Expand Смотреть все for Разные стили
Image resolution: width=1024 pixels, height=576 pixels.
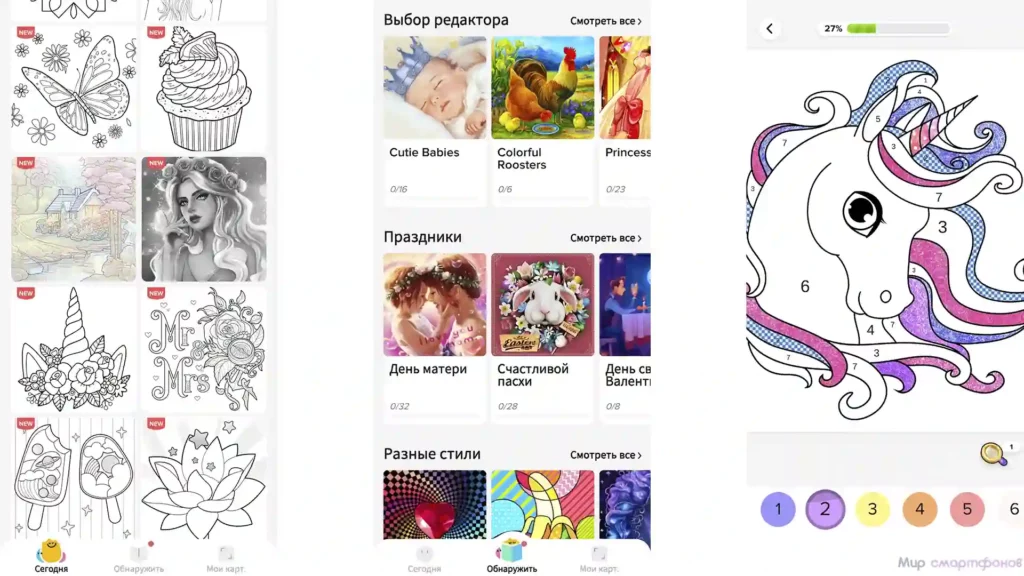605,455
